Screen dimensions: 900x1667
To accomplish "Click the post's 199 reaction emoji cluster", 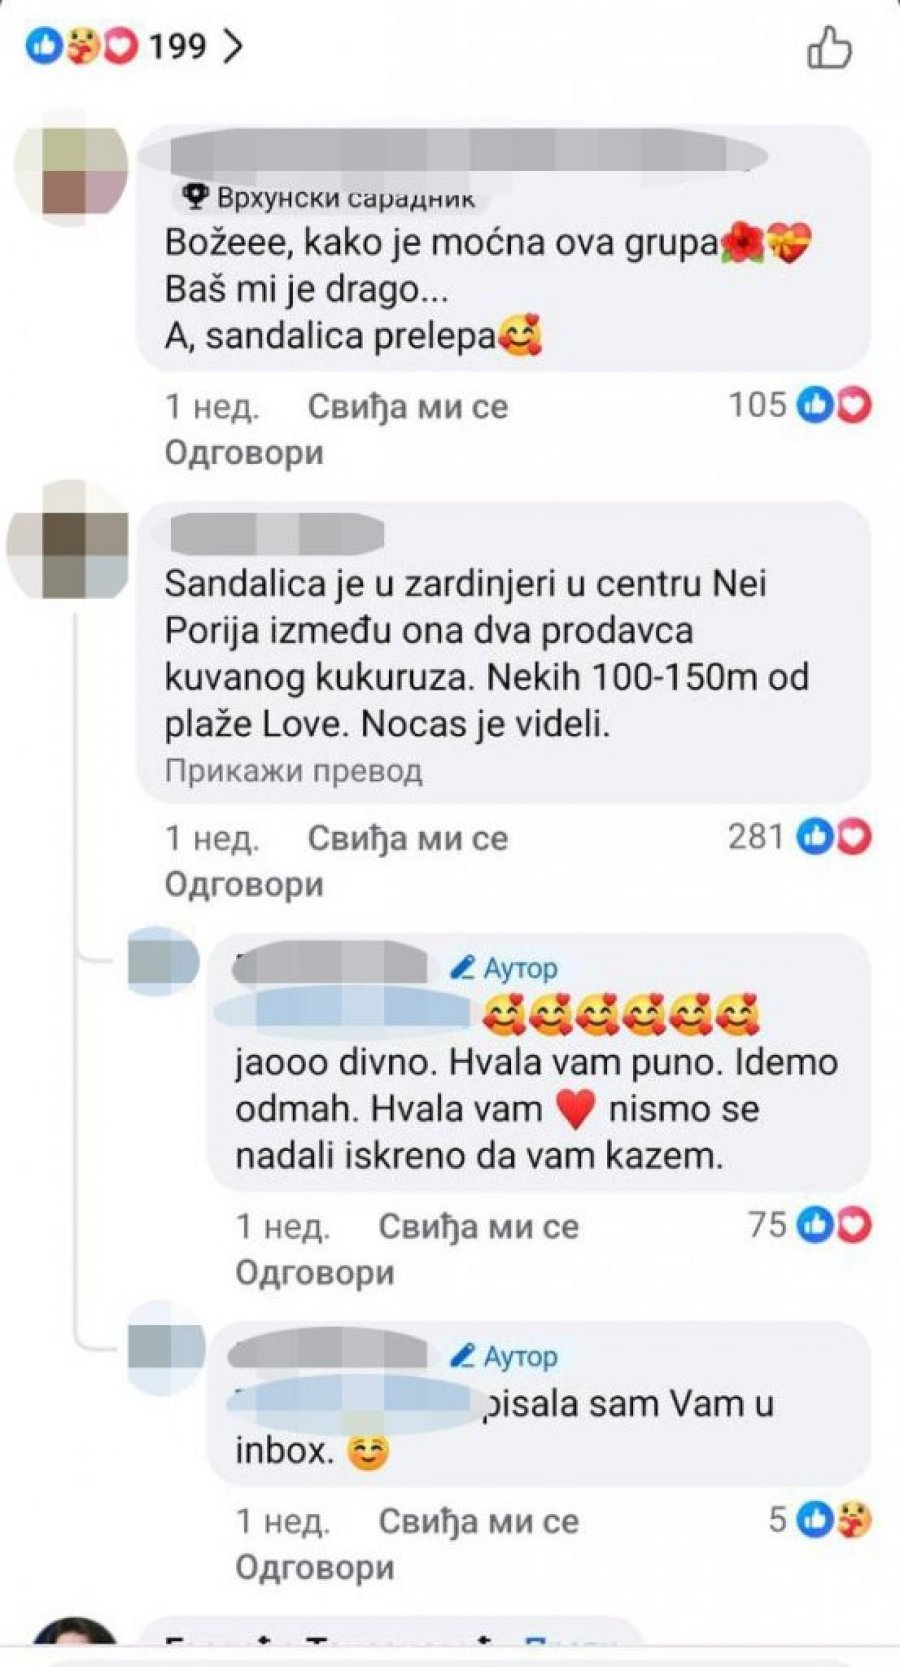I will (82, 46).
